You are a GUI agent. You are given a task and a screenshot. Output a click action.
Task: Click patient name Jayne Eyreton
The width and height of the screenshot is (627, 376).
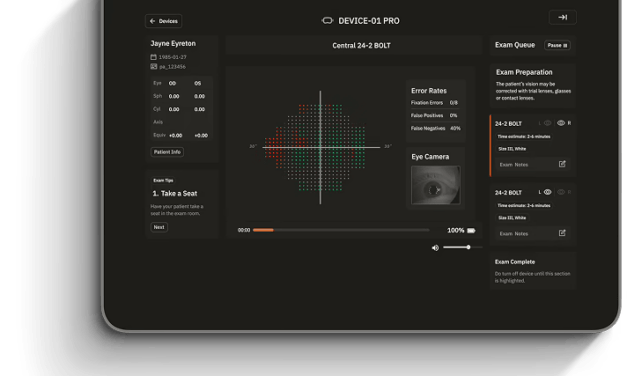[x=173, y=43]
